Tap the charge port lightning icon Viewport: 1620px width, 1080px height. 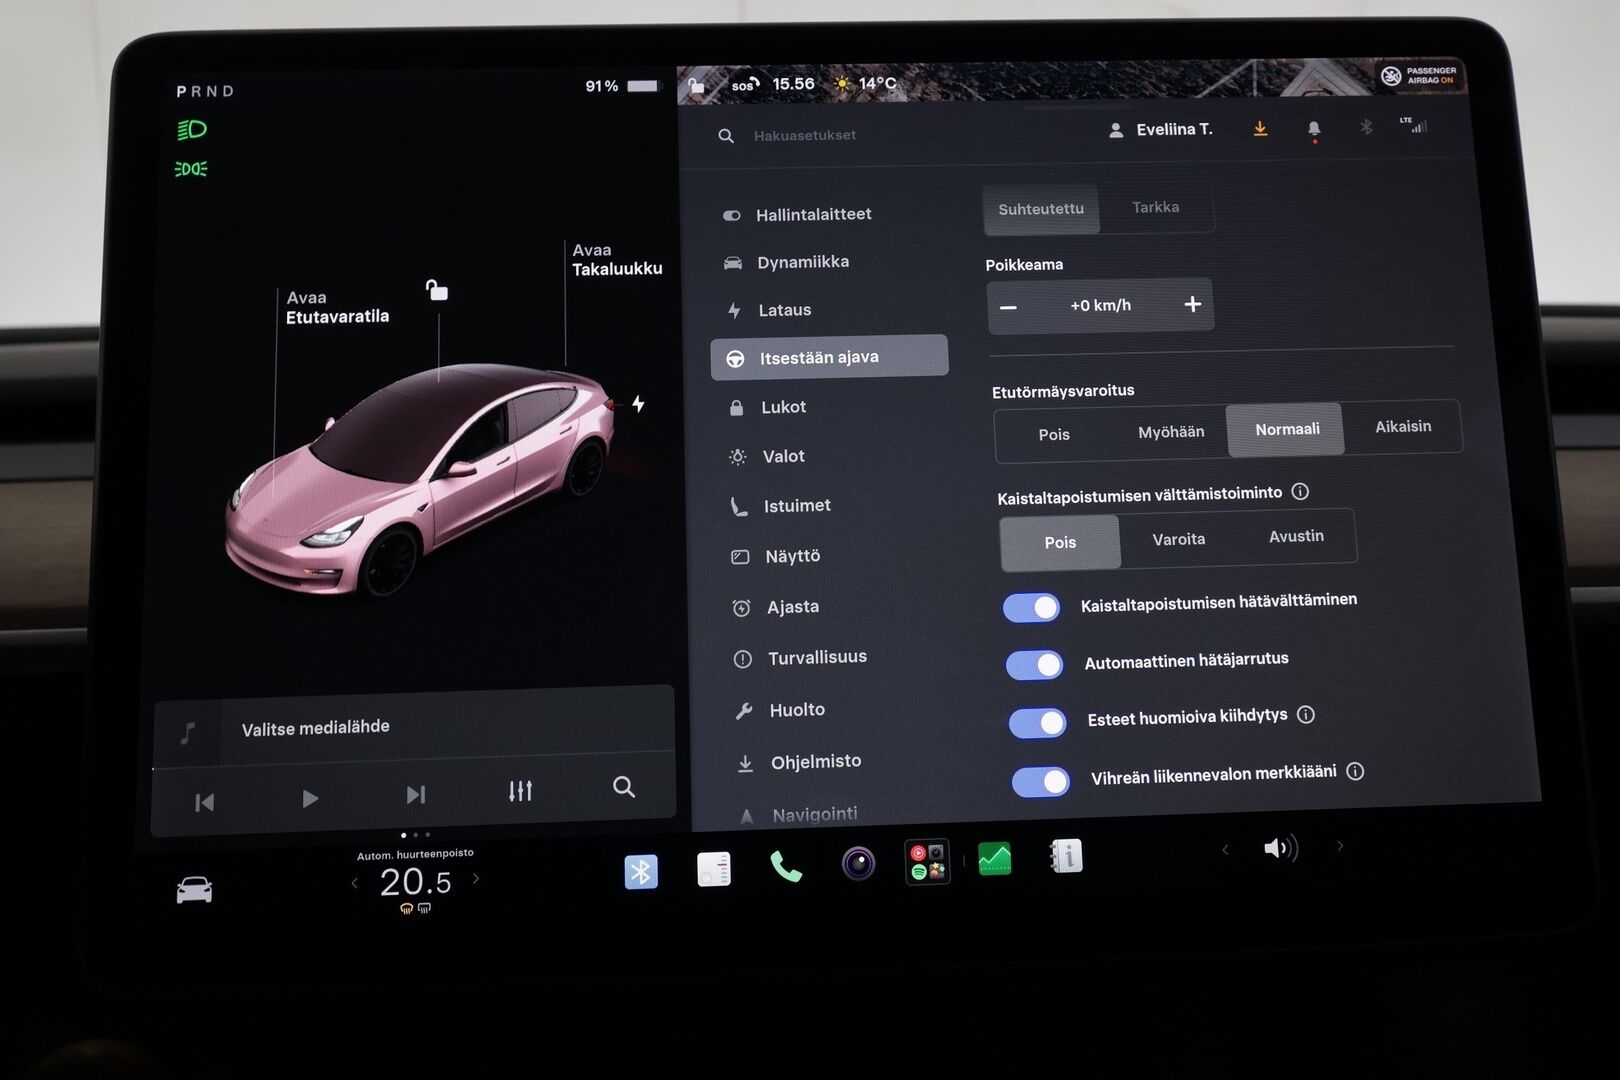tap(638, 403)
